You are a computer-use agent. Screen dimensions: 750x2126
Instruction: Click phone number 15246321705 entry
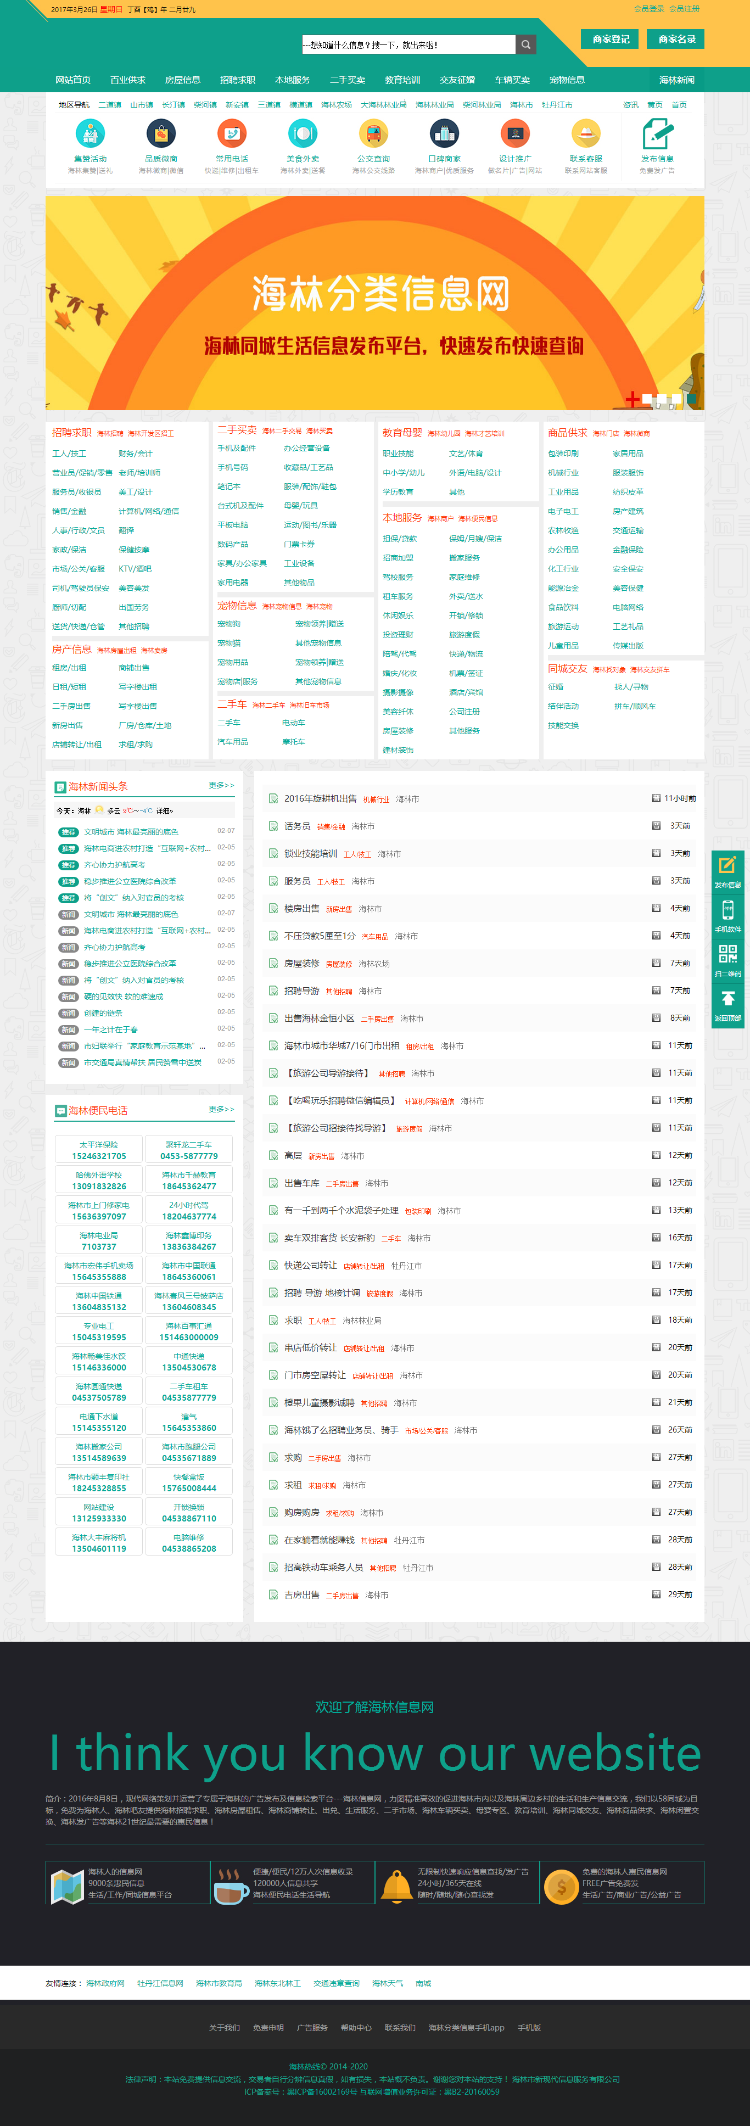click(x=99, y=1150)
